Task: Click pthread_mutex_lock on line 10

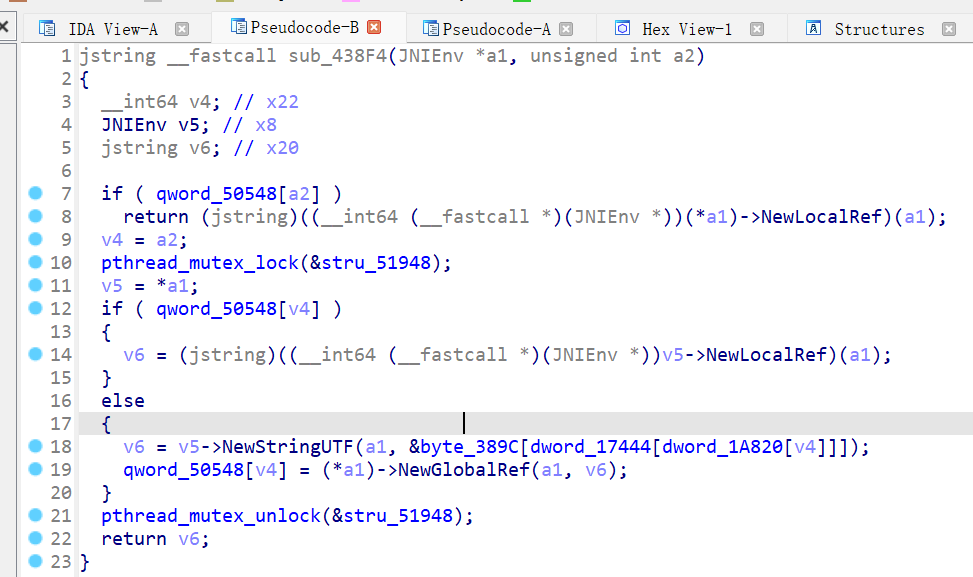Action: (x=200, y=263)
